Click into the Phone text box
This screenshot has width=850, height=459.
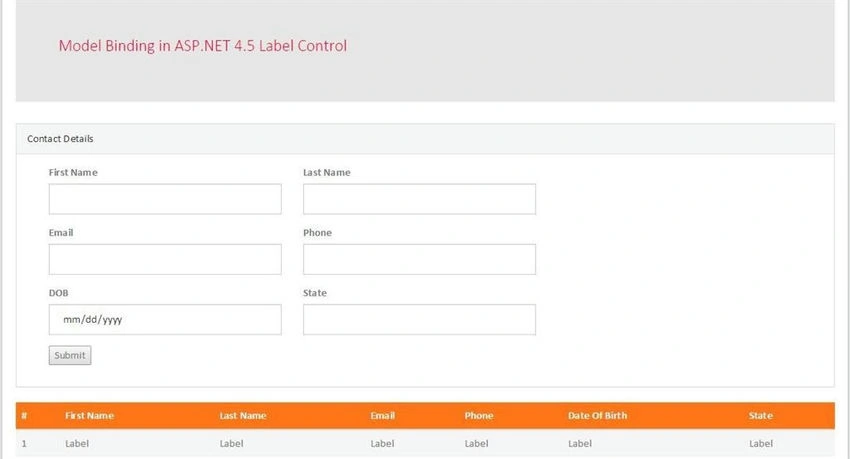(419, 259)
